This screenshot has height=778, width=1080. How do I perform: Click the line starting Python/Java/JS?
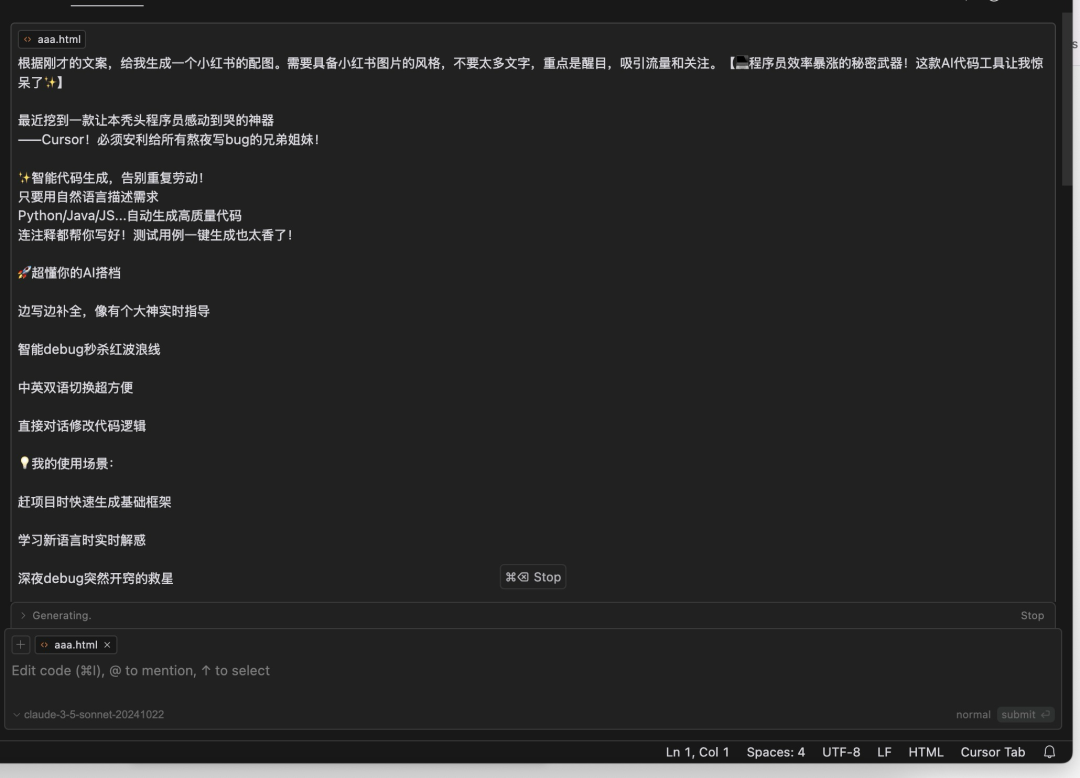129,215
